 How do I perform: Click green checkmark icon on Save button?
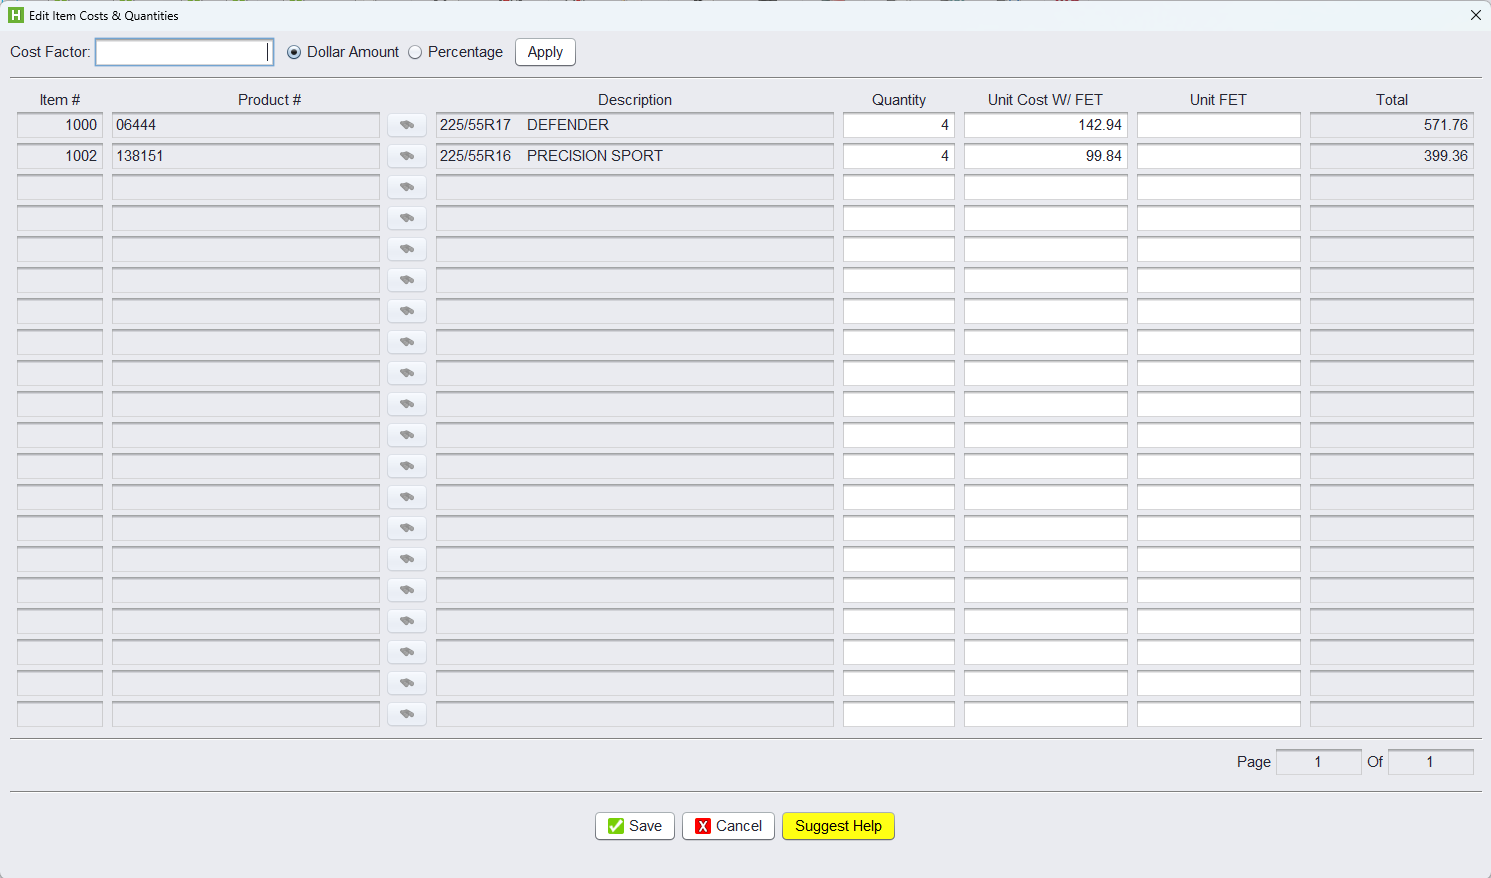tap(616, 826)
